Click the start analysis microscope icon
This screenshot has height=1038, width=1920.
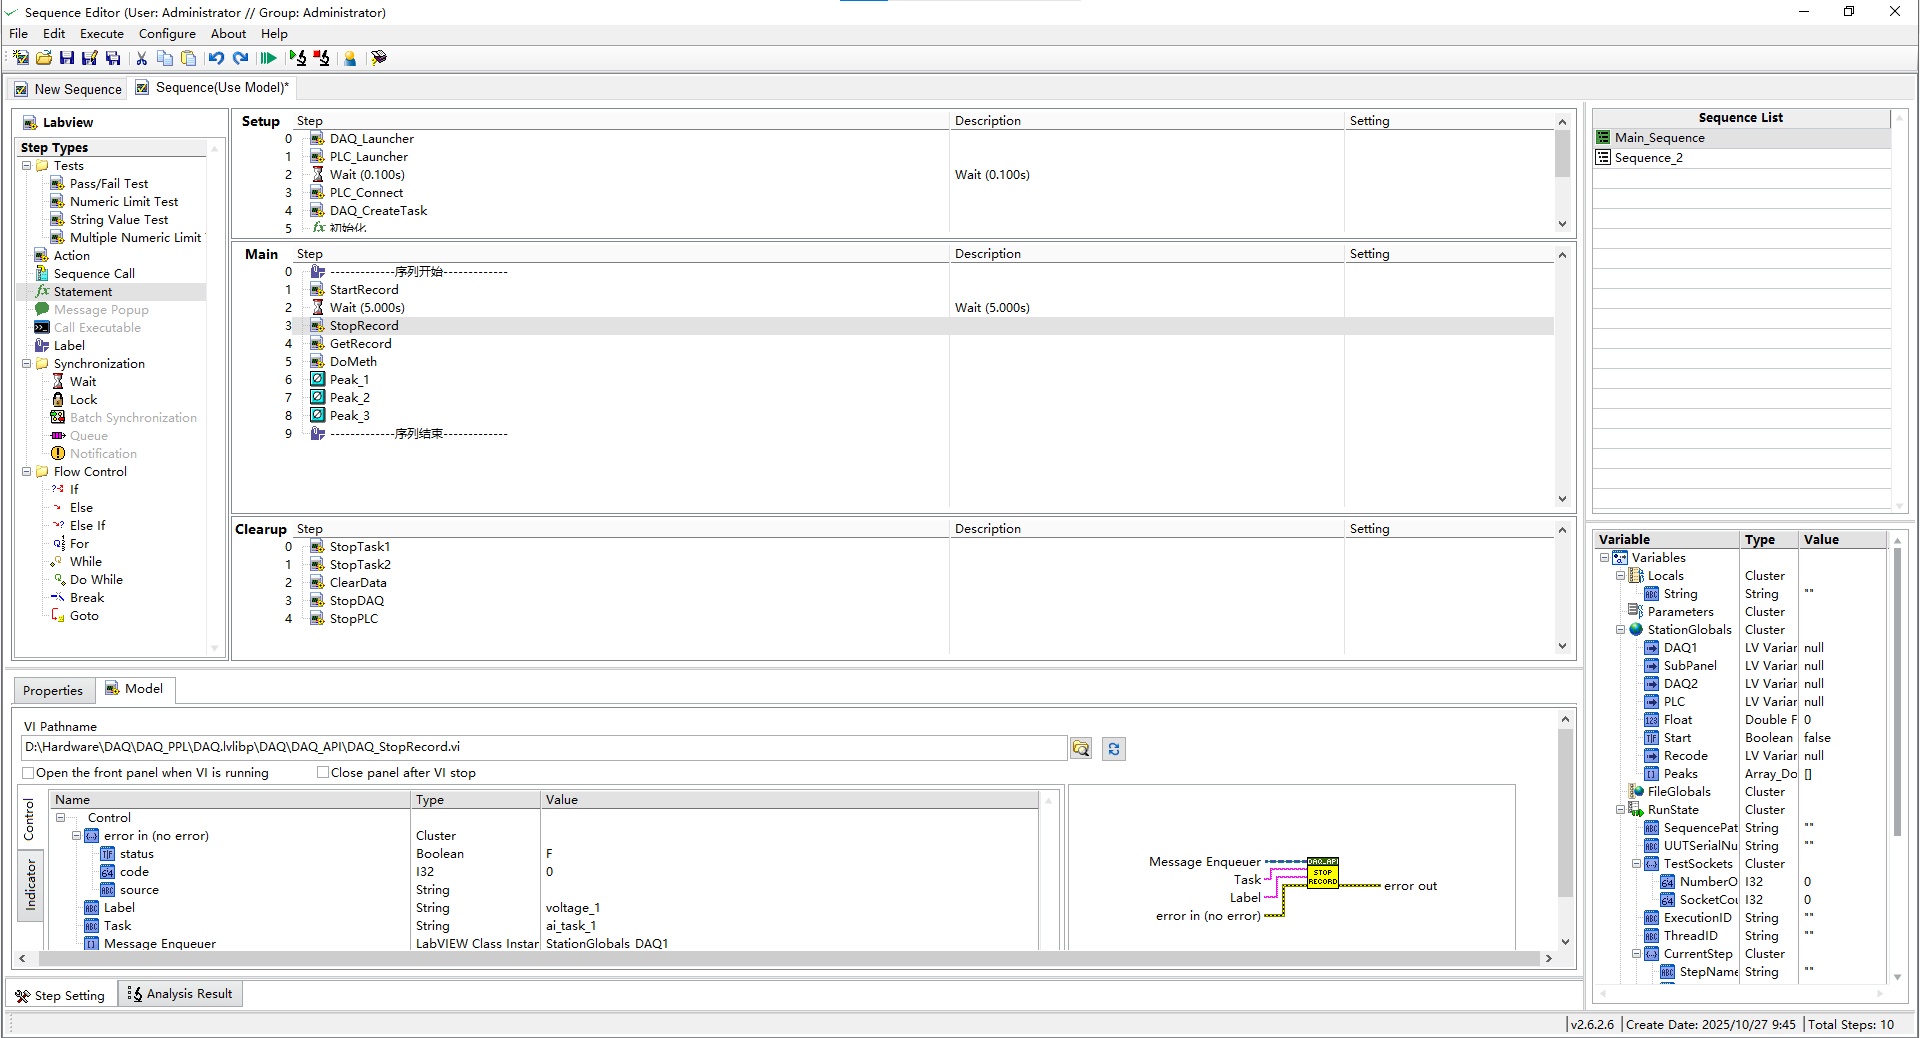(x=298, y=58)
